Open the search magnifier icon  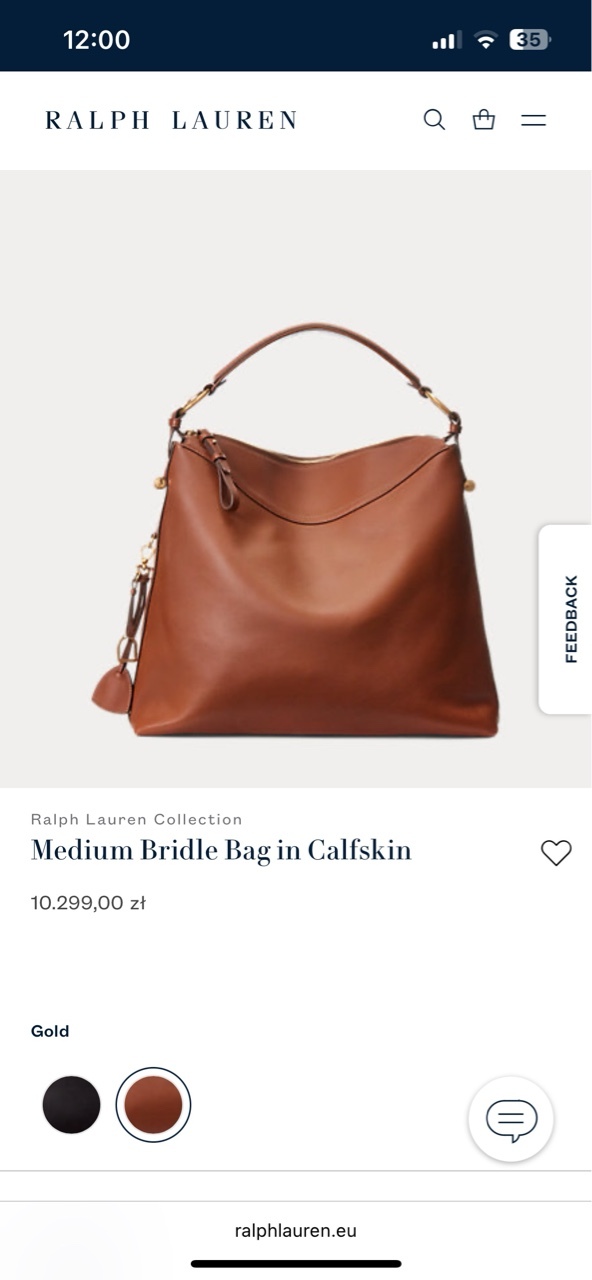pyautogui.click(x=434, y=120)
